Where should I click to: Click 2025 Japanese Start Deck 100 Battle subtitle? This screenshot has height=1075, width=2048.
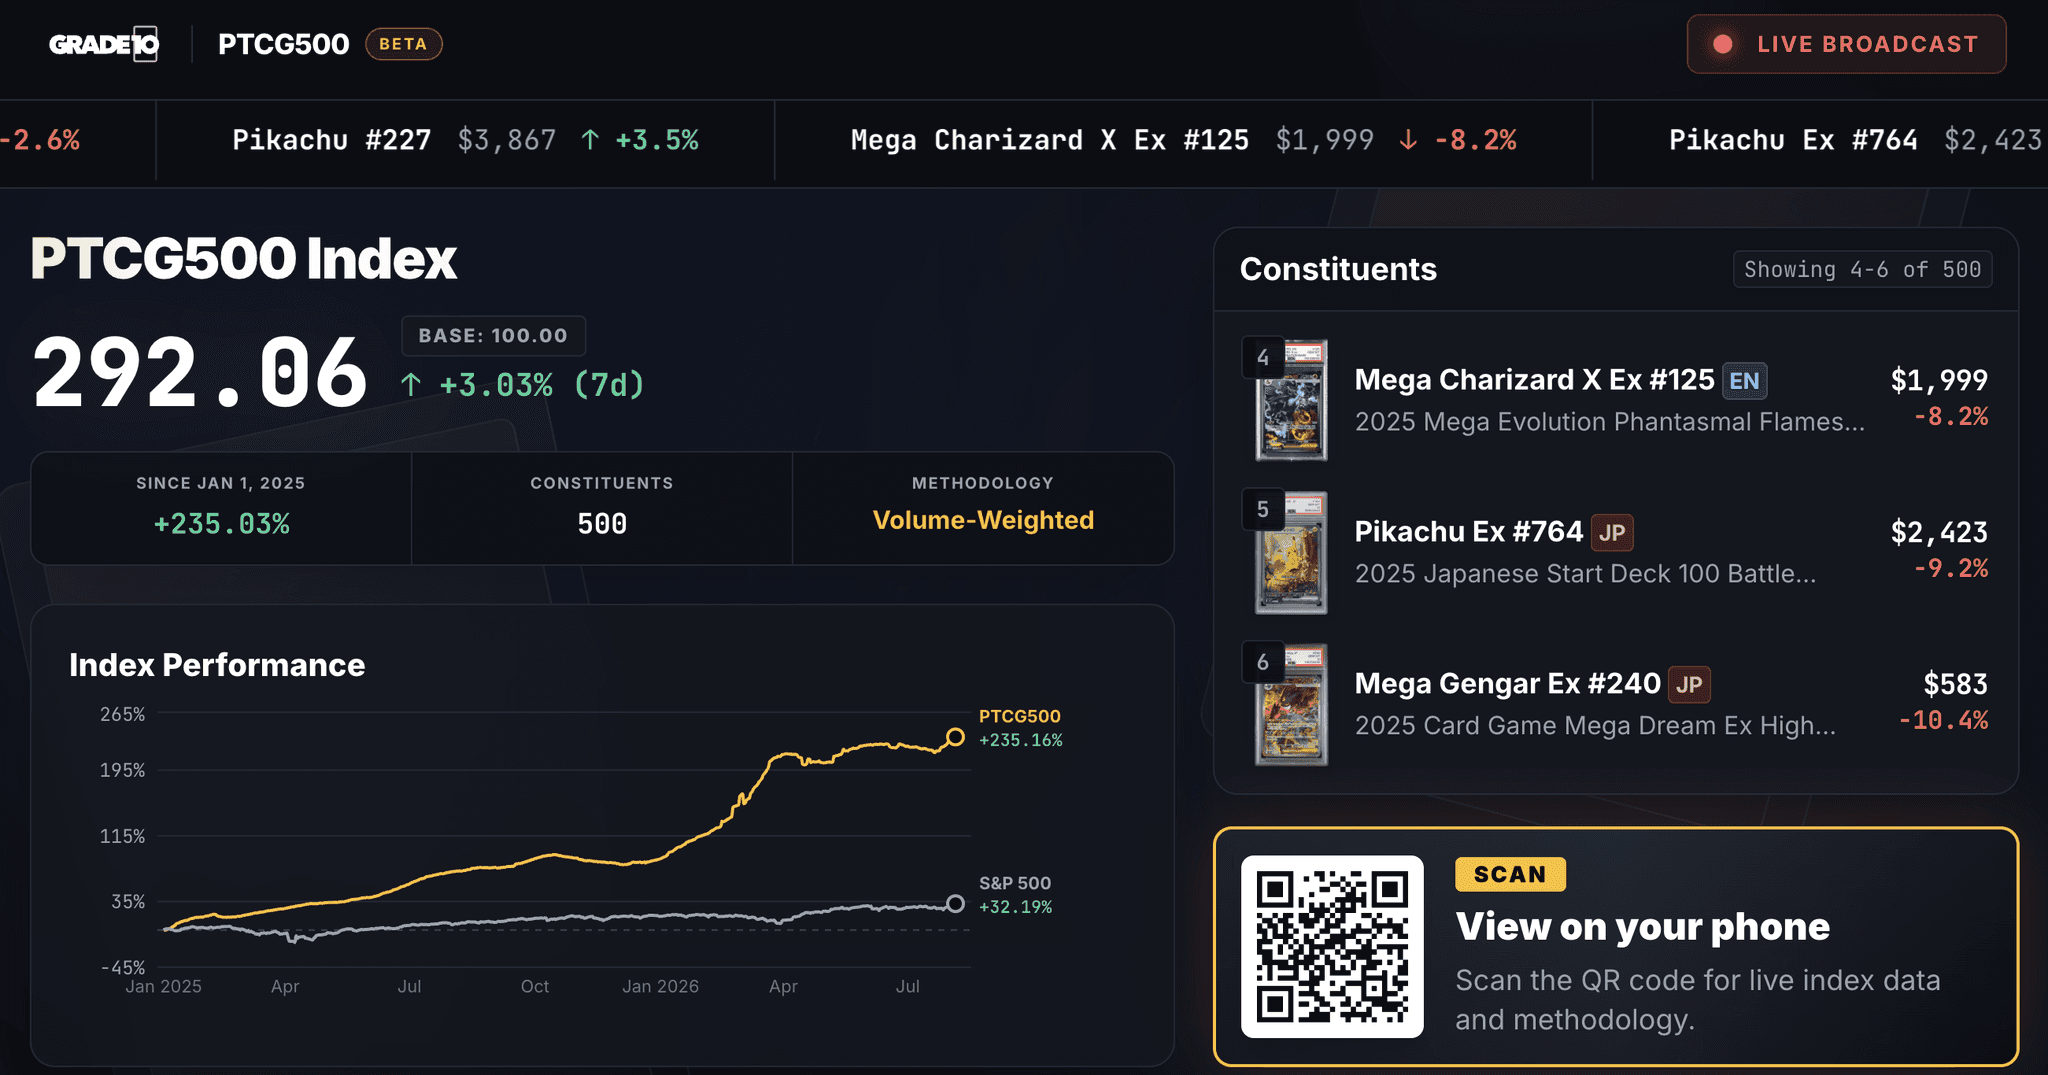(x=1585, y=574)
